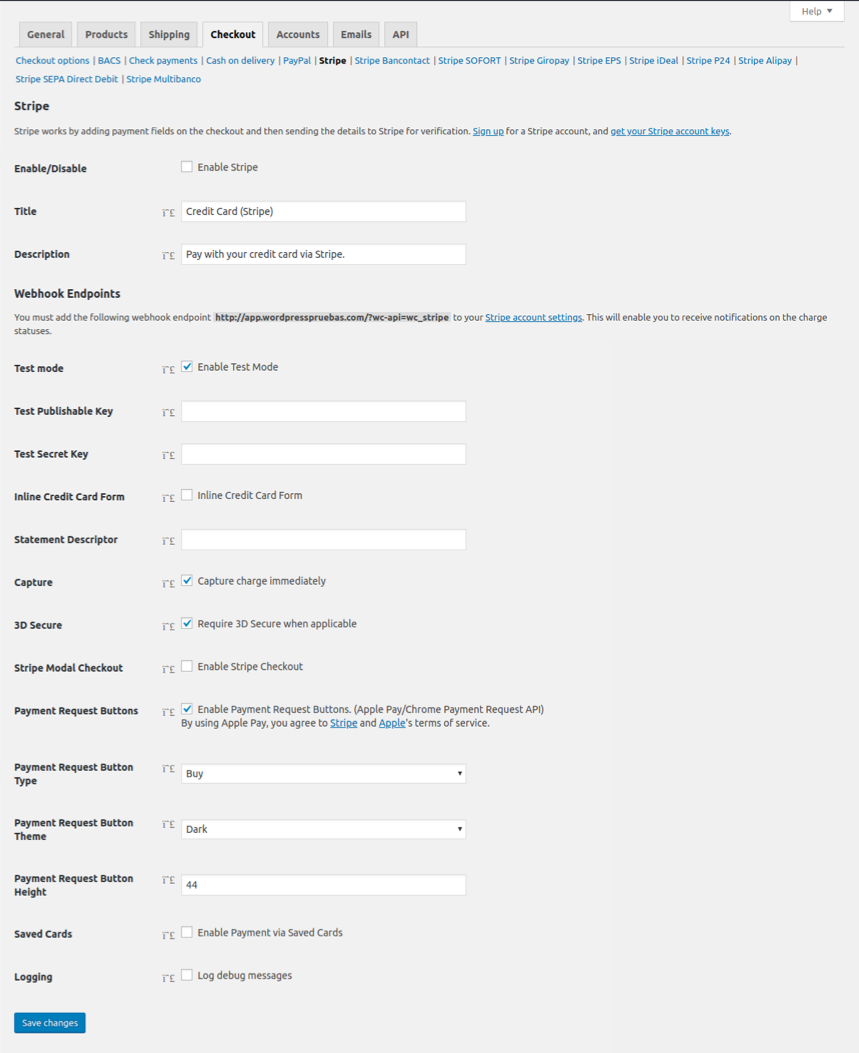Click the Test Secret Key input field
Screen dimensions: 859x1053
click(323, 454)
